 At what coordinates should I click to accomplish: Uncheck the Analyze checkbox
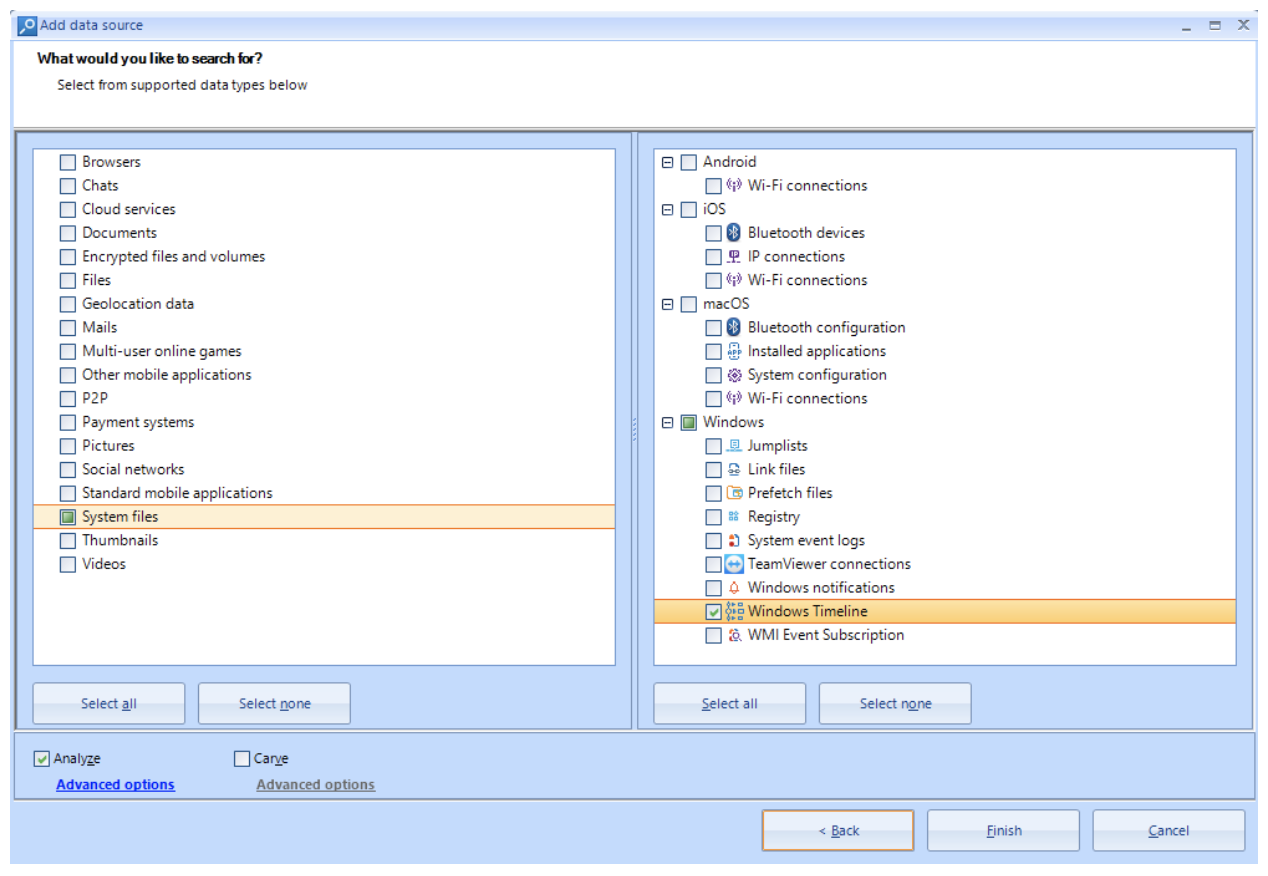tap(41, 759)
